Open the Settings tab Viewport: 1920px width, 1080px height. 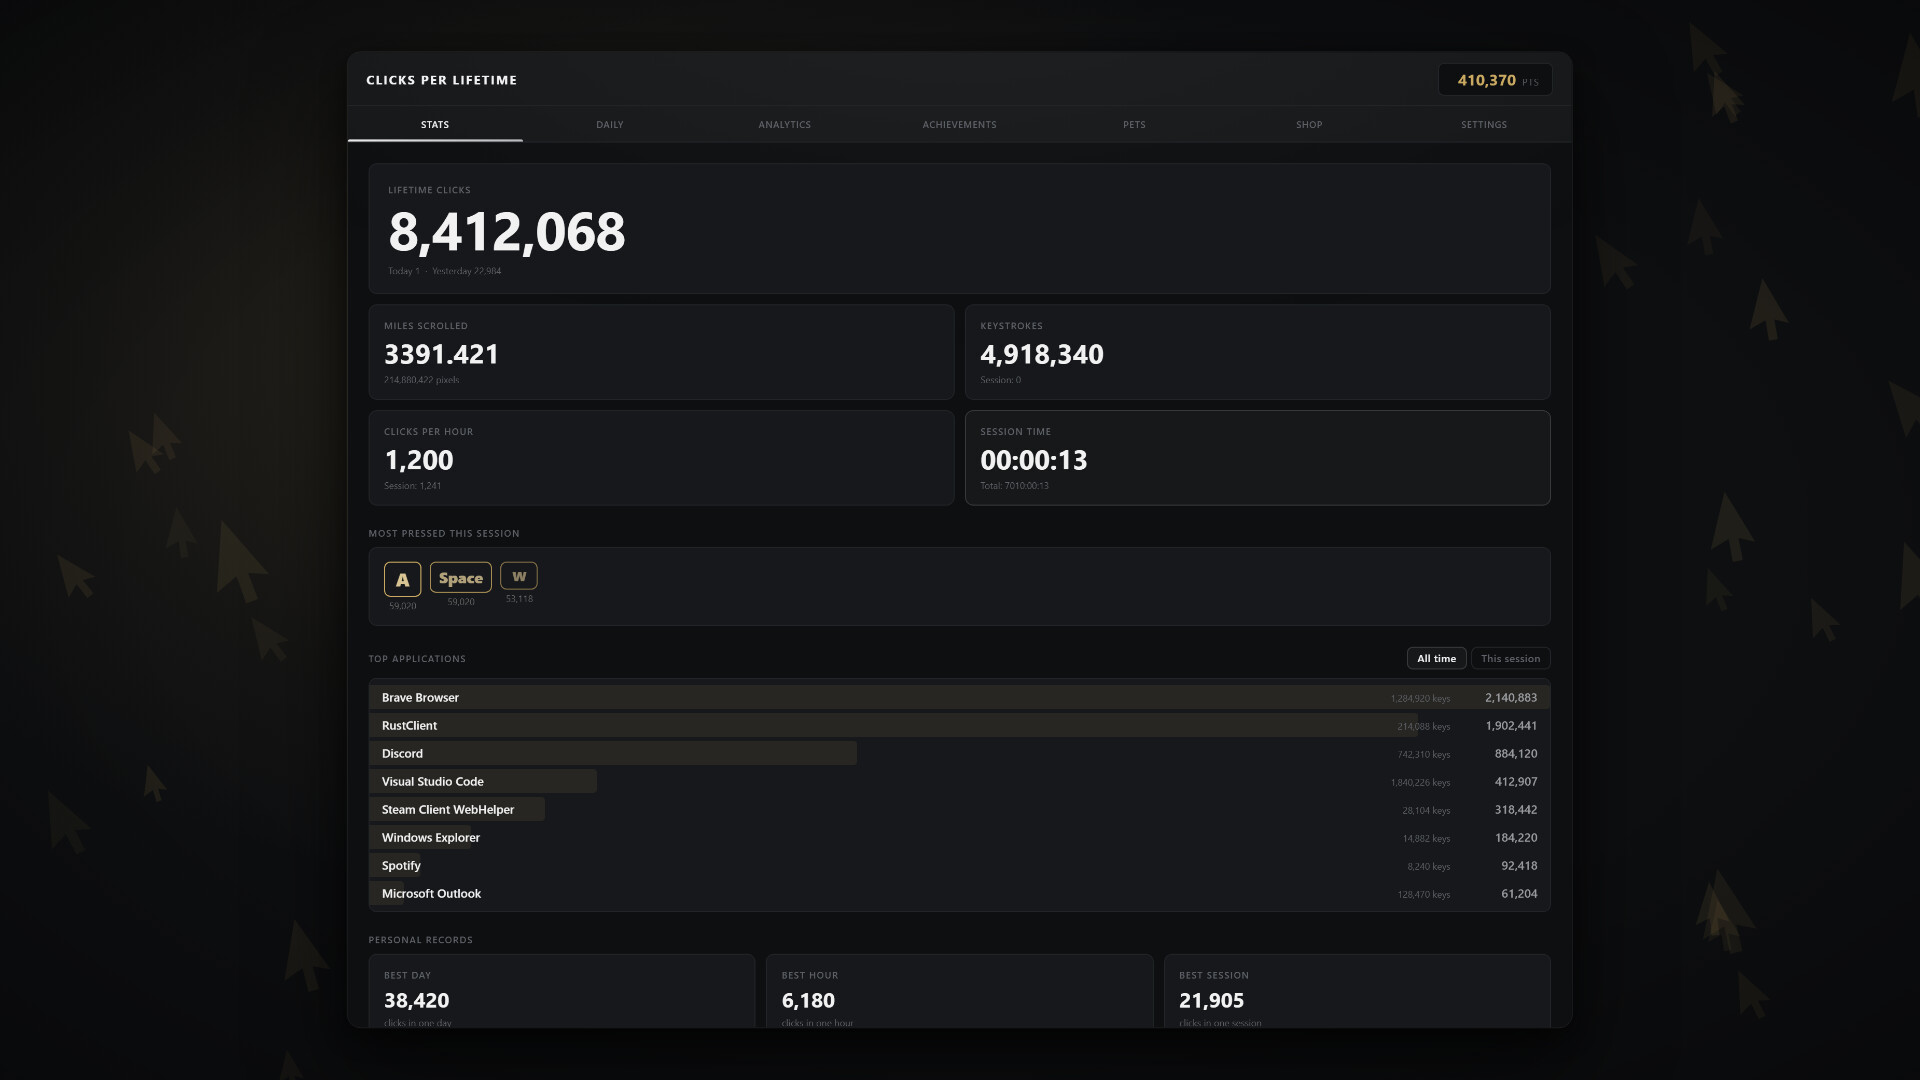tap(1484, 124)
